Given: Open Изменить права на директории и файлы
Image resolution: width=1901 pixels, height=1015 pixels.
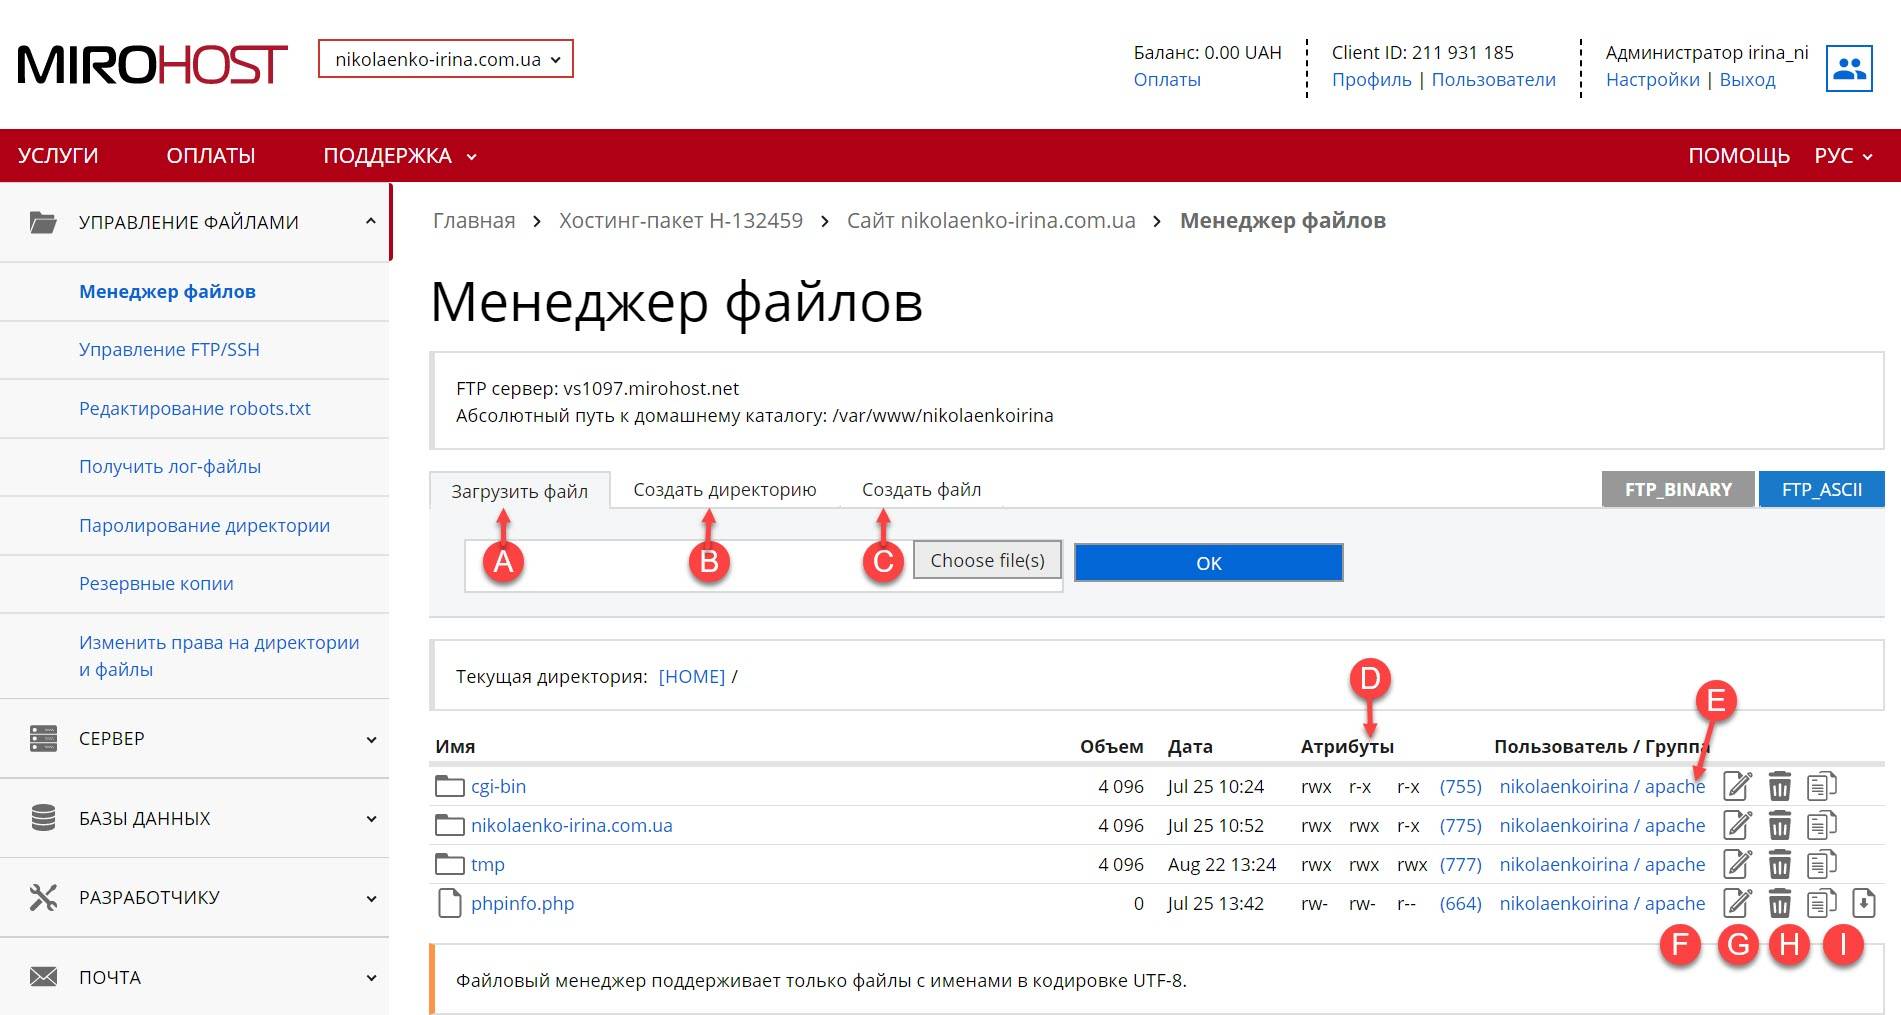Looking at the screenshot, I should pos(219,656).
